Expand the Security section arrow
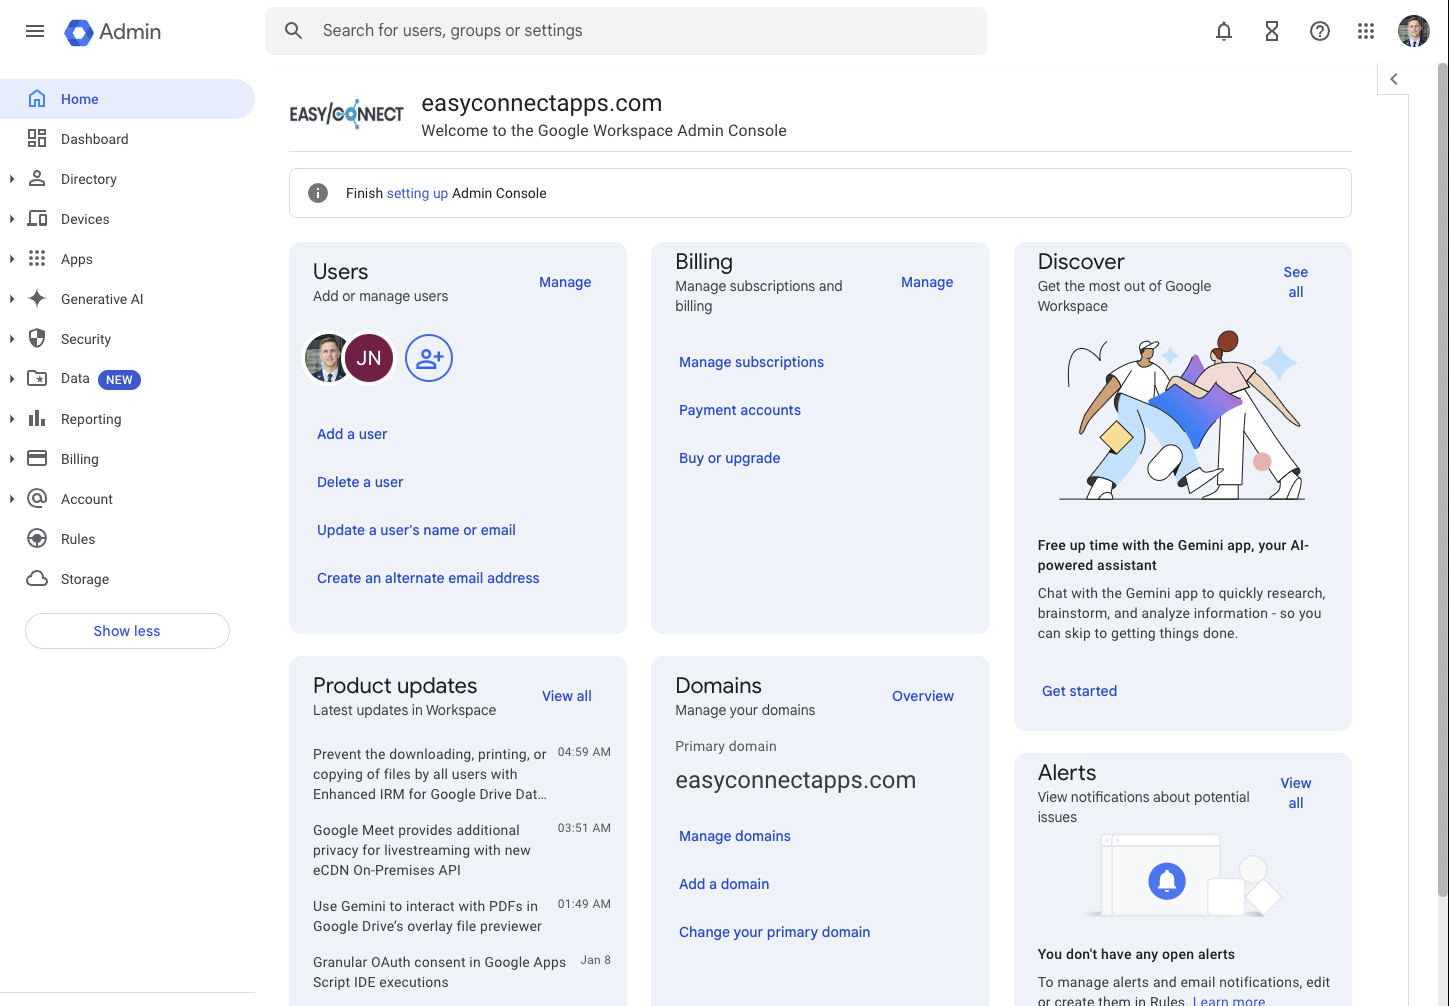 [12, 339]
